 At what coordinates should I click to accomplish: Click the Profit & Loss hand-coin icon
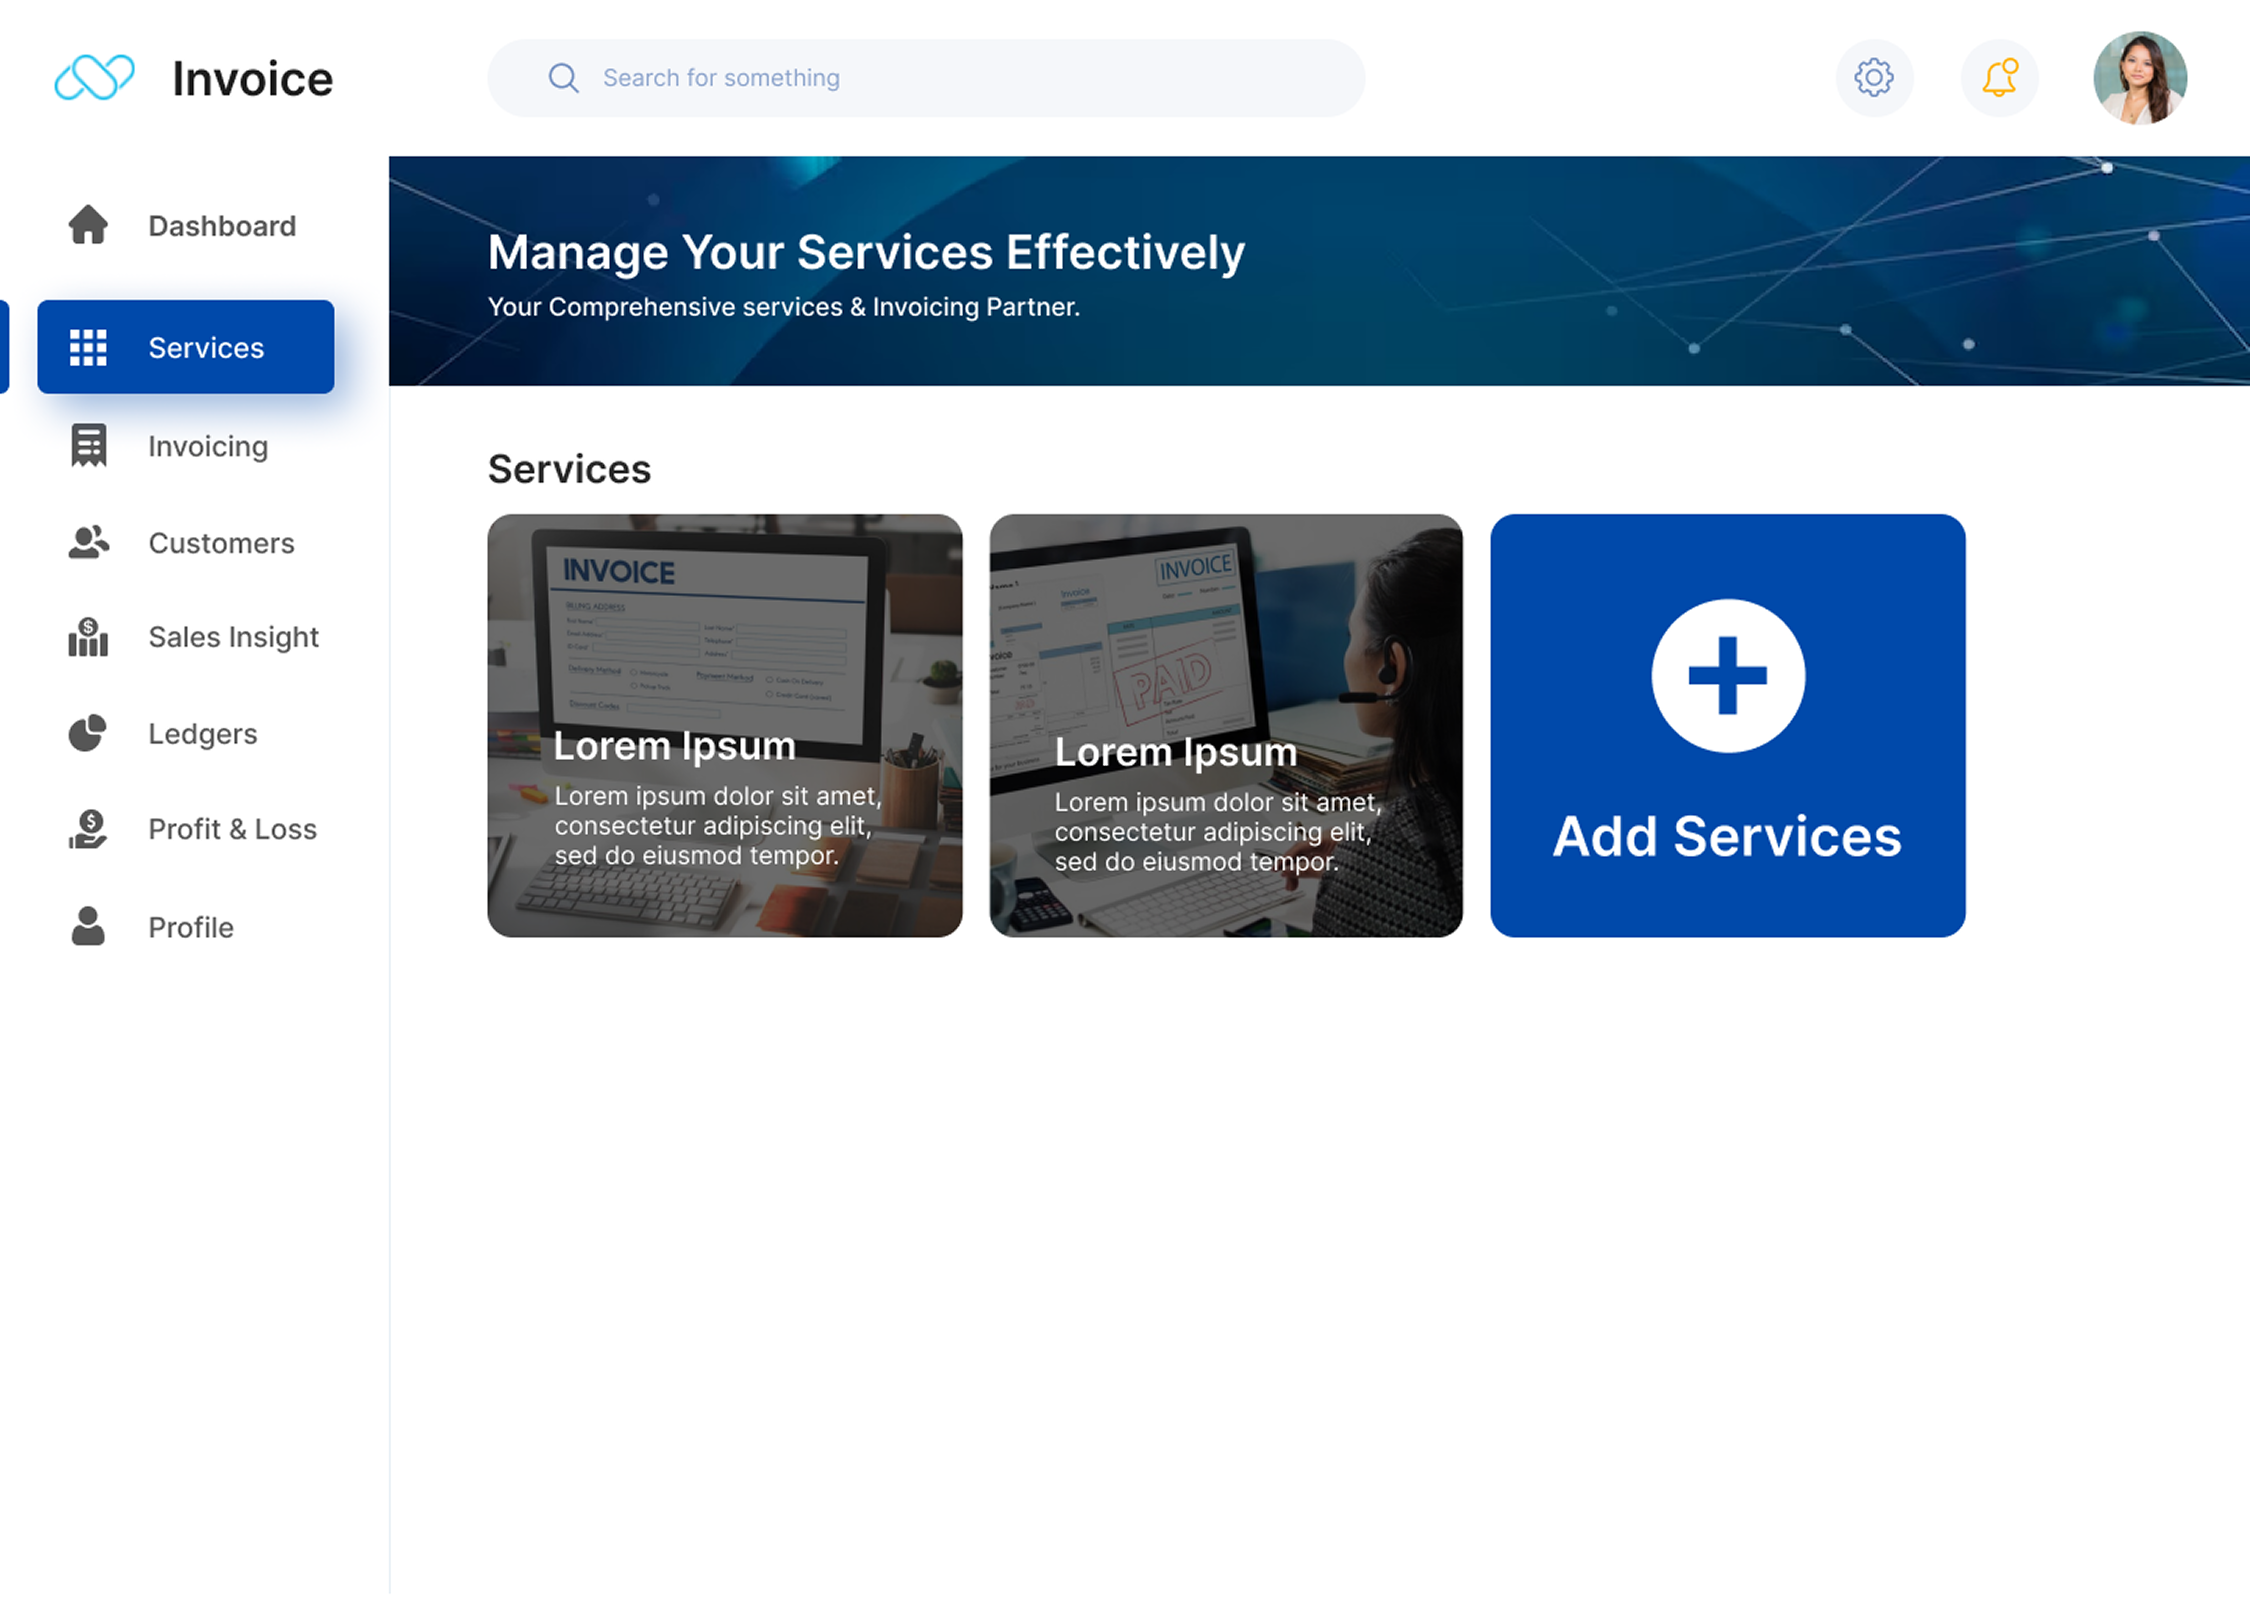pyautogui.click(x=88, y=829)
